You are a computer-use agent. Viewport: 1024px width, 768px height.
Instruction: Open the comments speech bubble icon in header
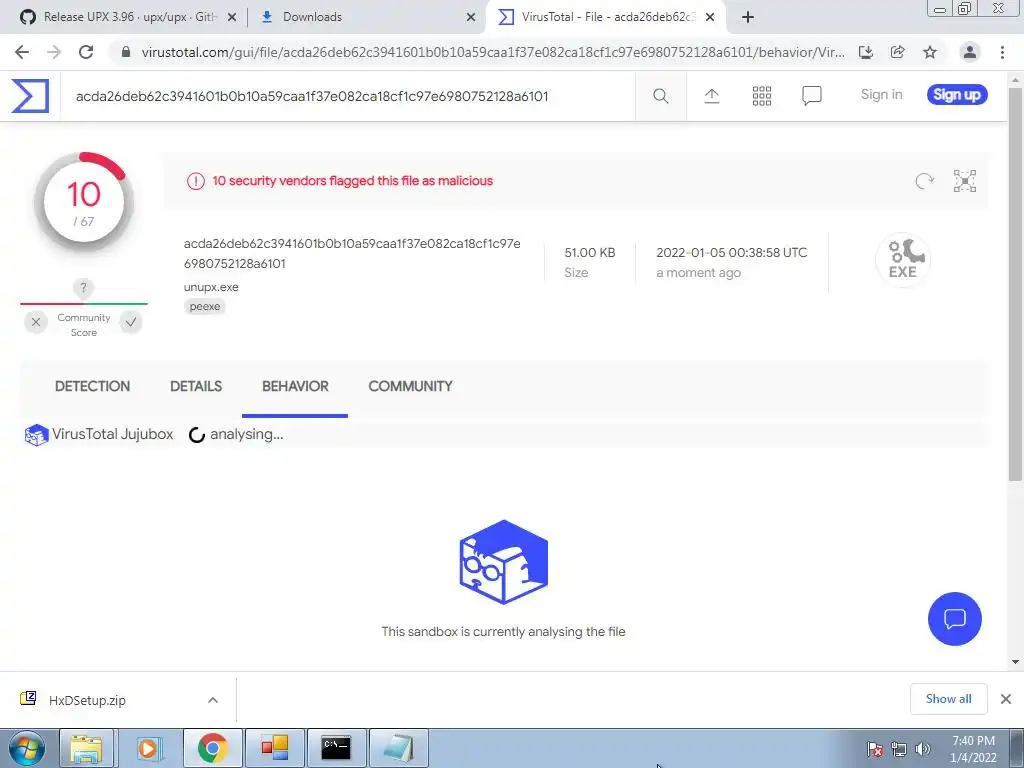[x=811, y=96]
